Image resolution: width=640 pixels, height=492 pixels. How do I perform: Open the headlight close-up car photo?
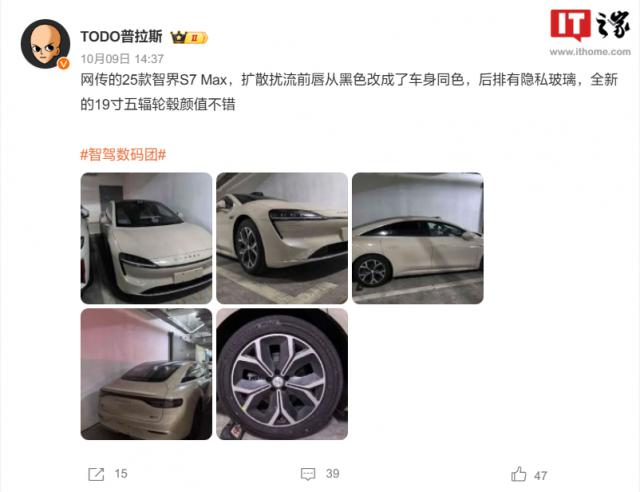(x=282, y=238)
